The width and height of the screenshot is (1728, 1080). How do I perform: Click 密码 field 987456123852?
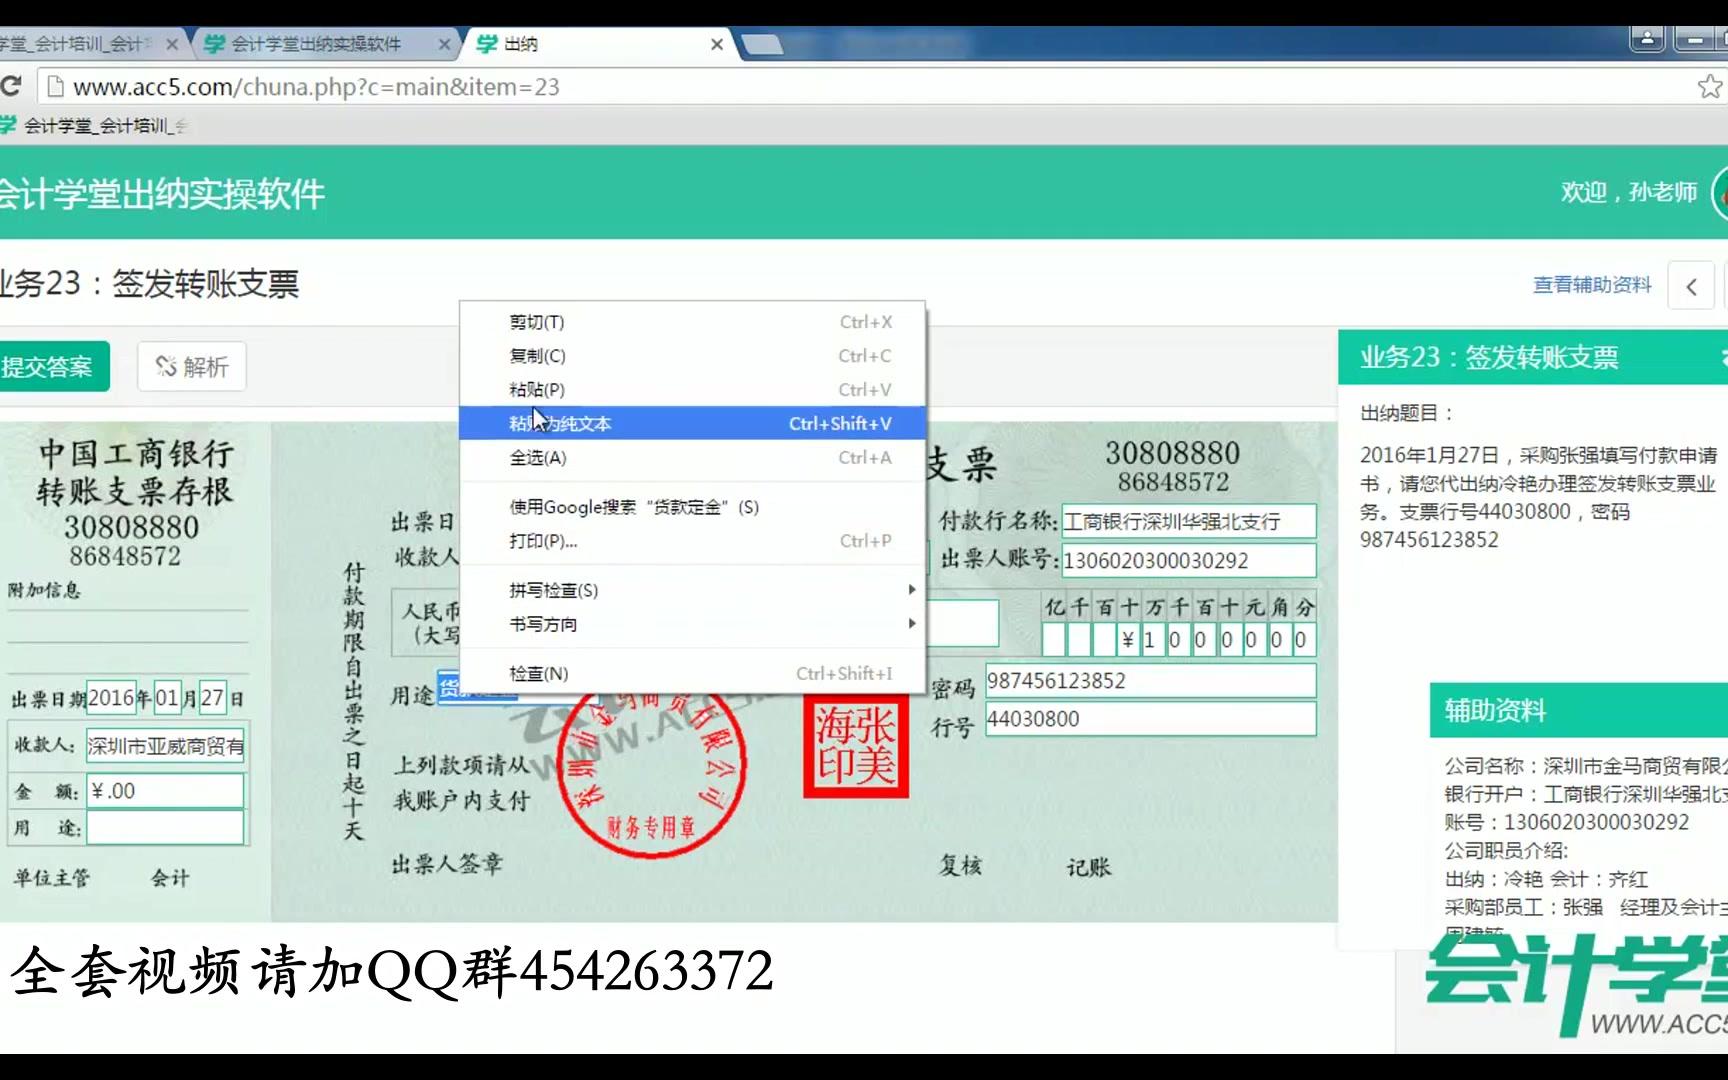[x=1150, y=681]
